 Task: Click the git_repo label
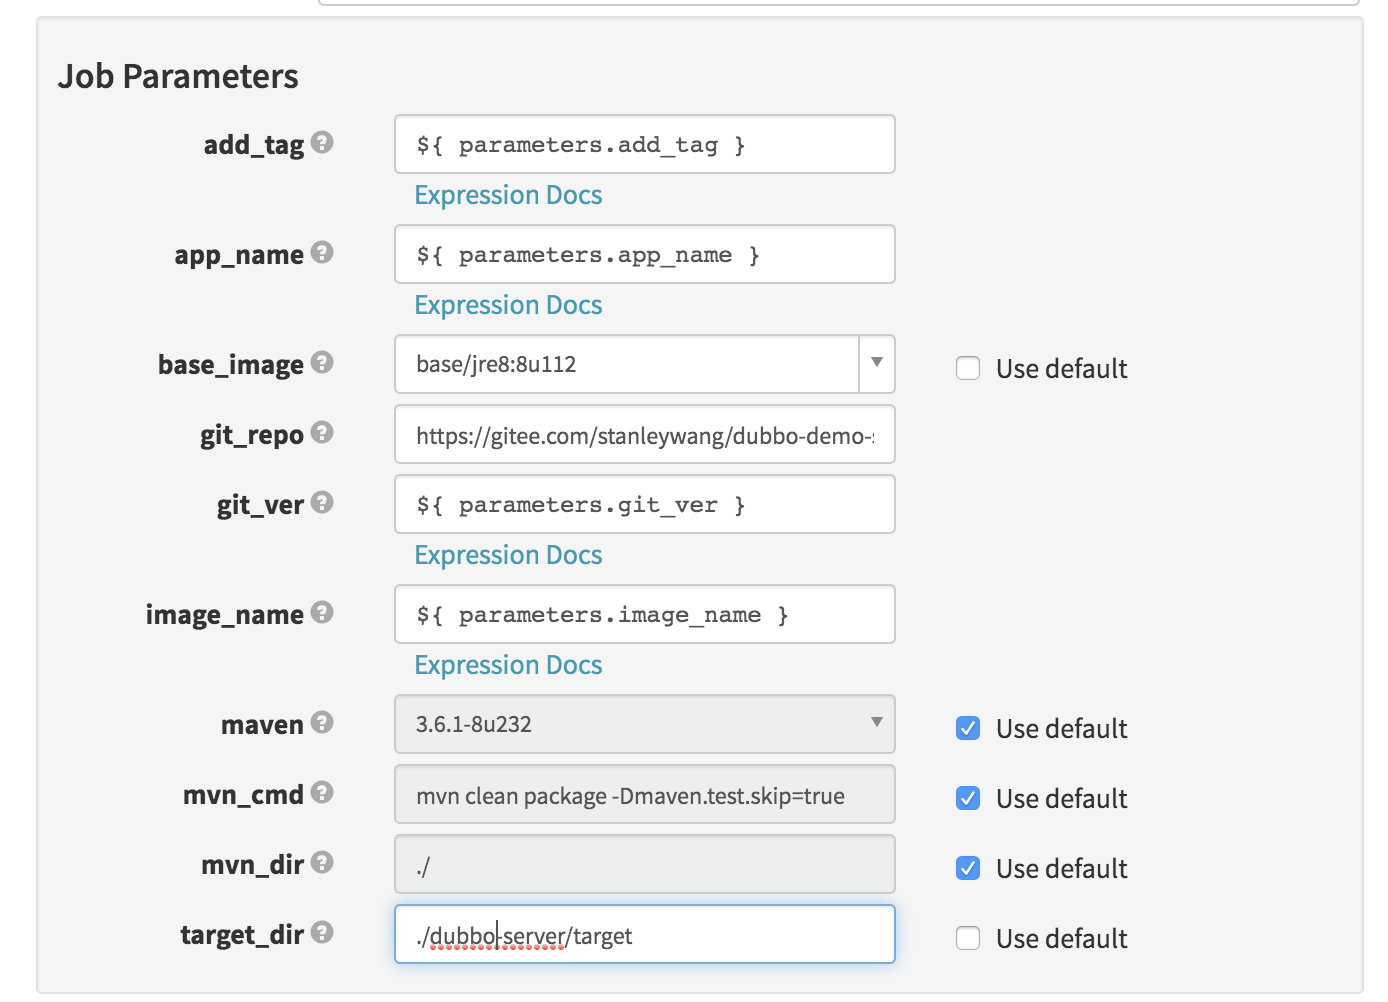click(252, 436)
